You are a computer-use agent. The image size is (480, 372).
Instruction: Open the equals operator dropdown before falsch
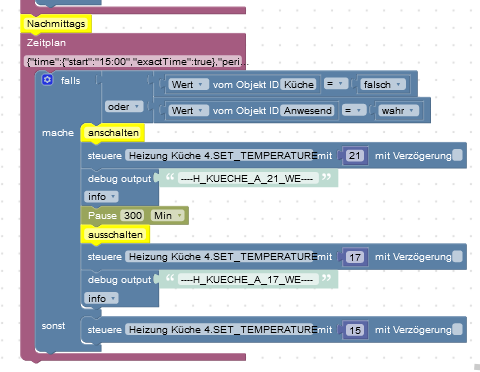click(336, 84)
